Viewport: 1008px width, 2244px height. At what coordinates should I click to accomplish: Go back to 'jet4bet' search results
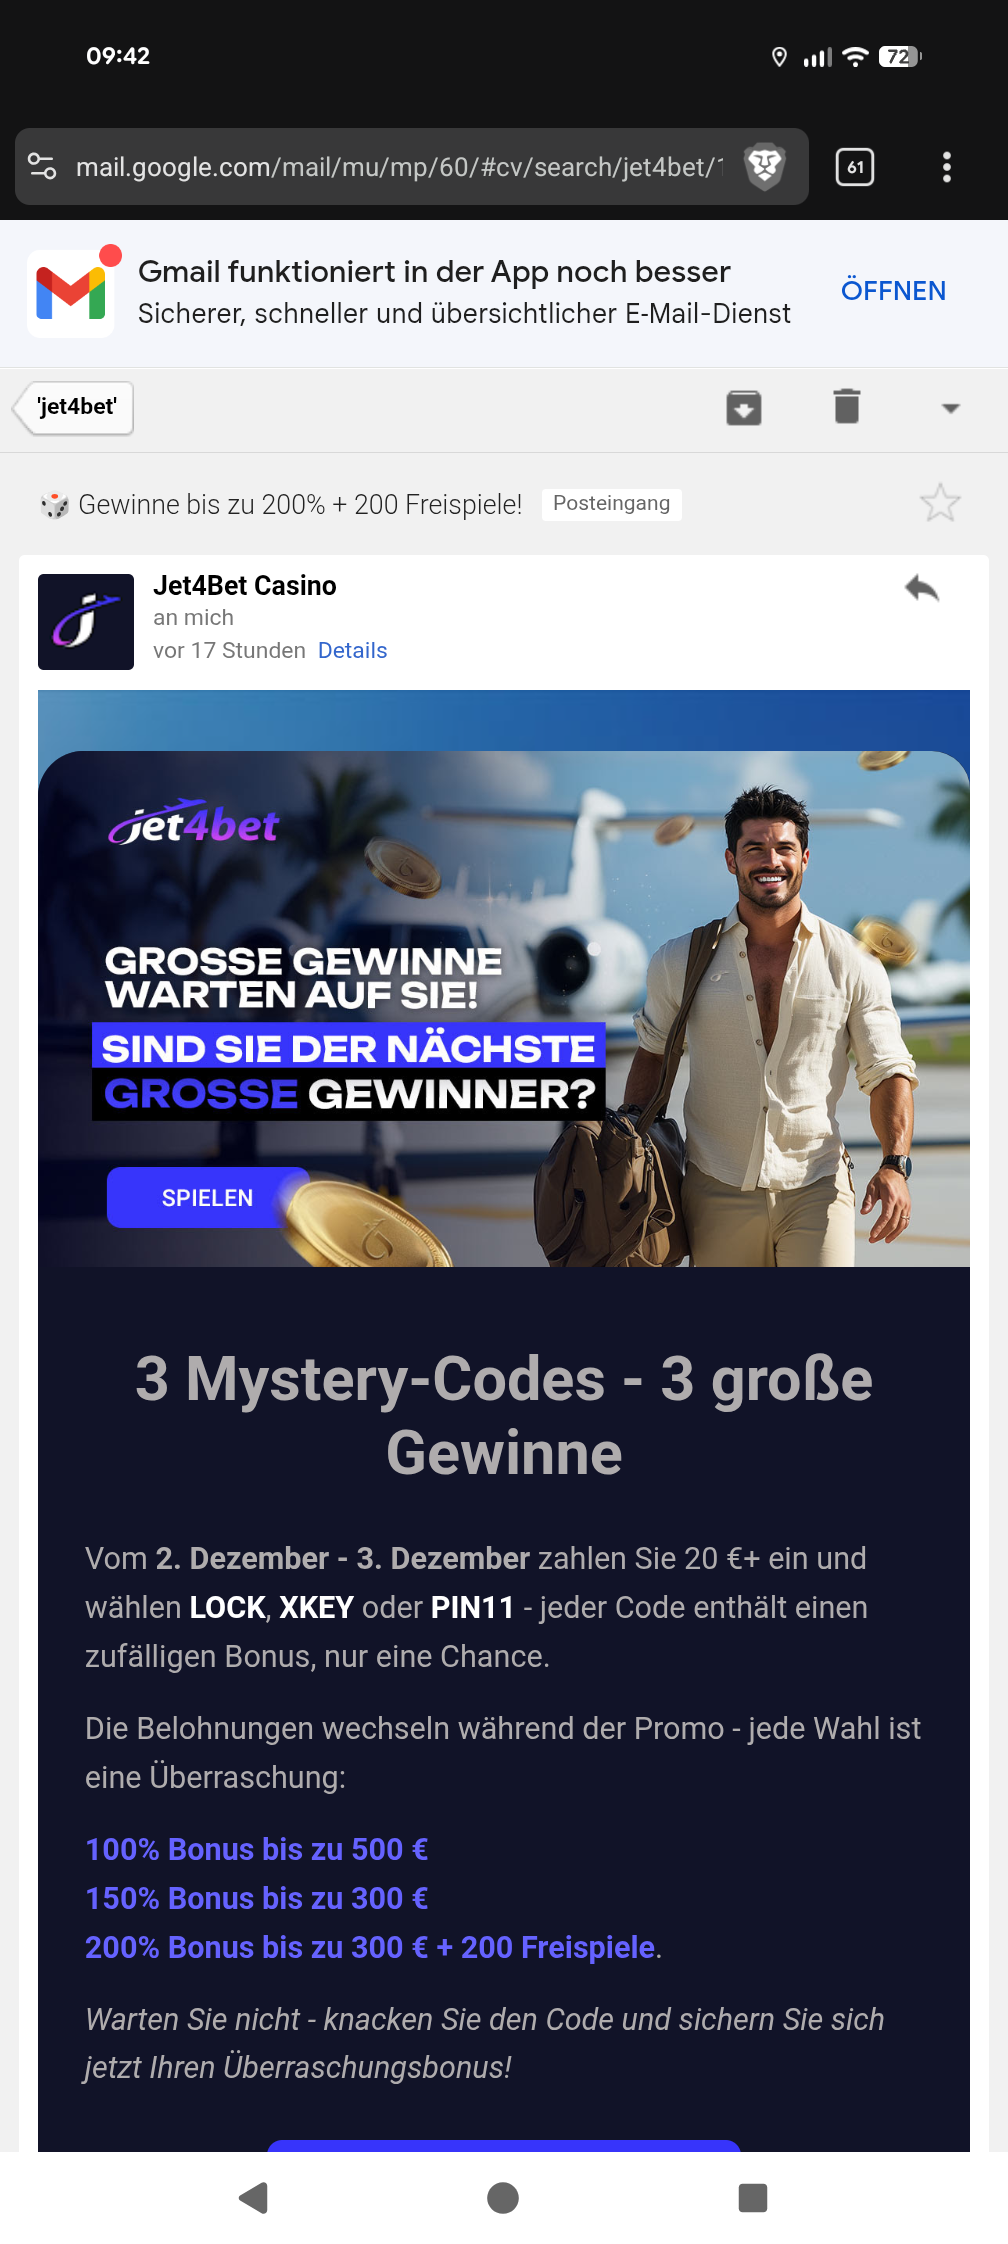(x=74, y=408)
